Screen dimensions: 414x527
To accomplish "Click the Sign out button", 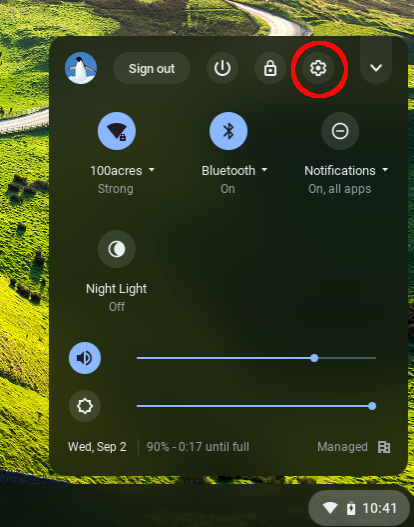I will point(152,68).
